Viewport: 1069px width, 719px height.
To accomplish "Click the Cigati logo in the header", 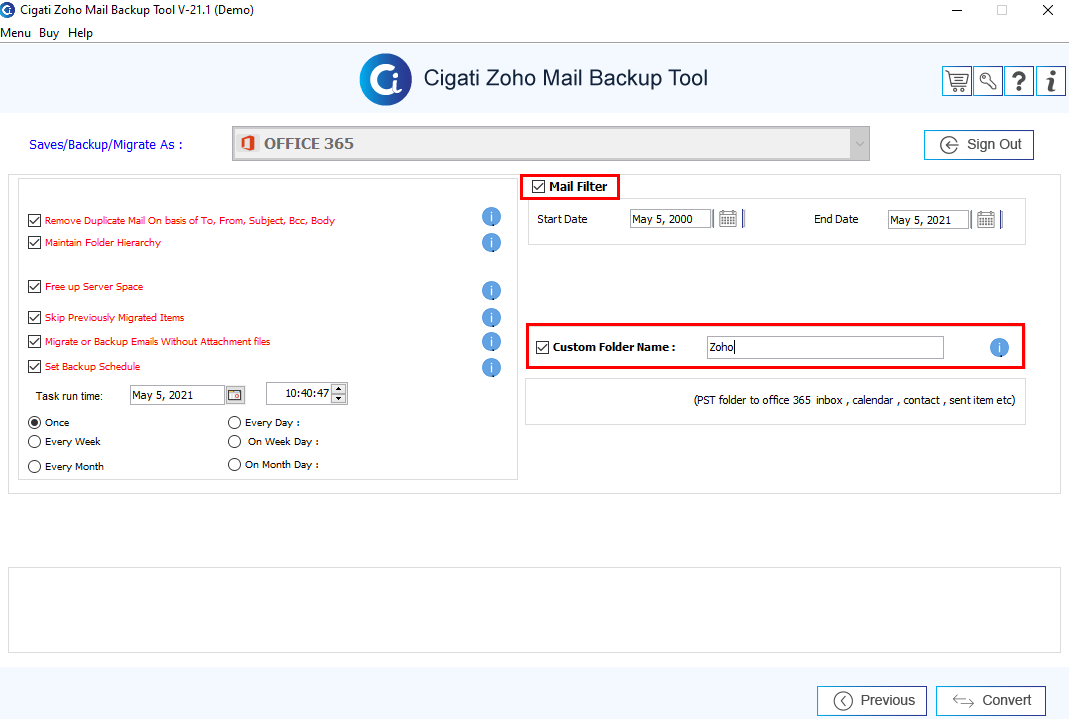I will point(386,80).
